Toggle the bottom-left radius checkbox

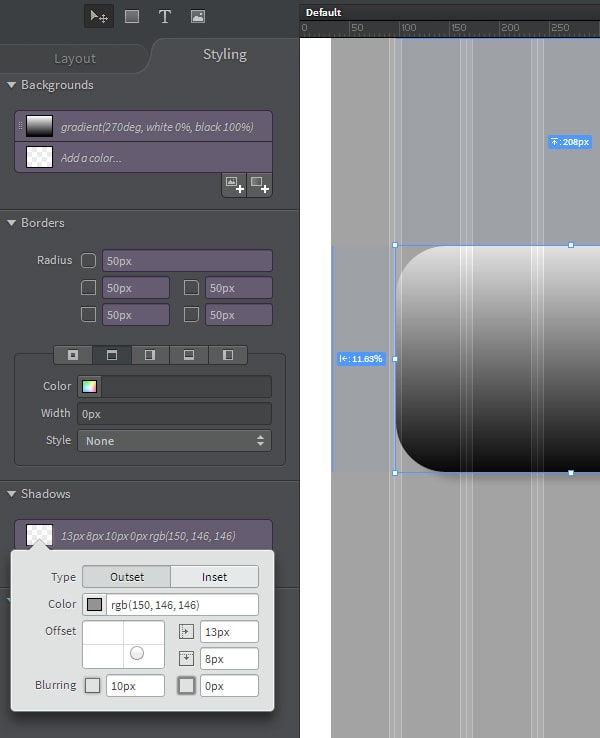click(88, 314)
